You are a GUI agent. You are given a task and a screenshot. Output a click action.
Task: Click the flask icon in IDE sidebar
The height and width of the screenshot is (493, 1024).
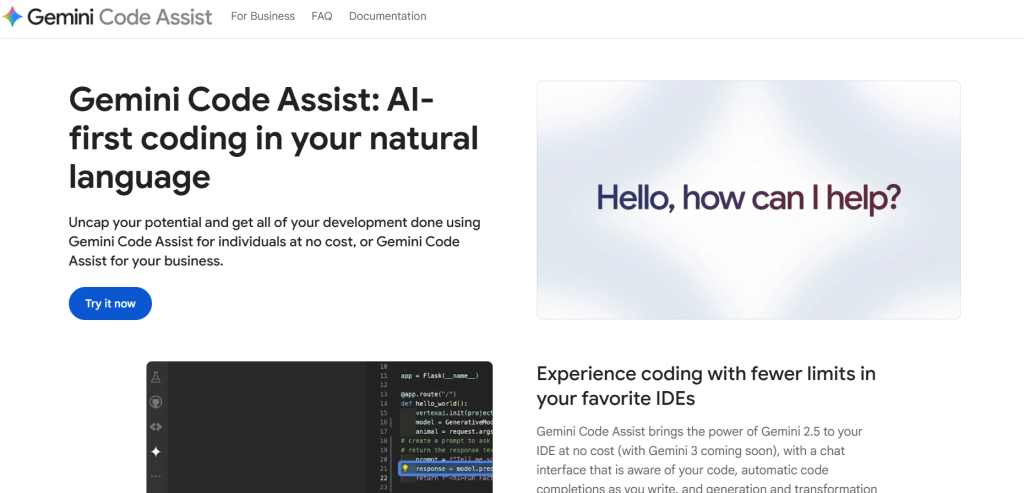coord(155,377)
